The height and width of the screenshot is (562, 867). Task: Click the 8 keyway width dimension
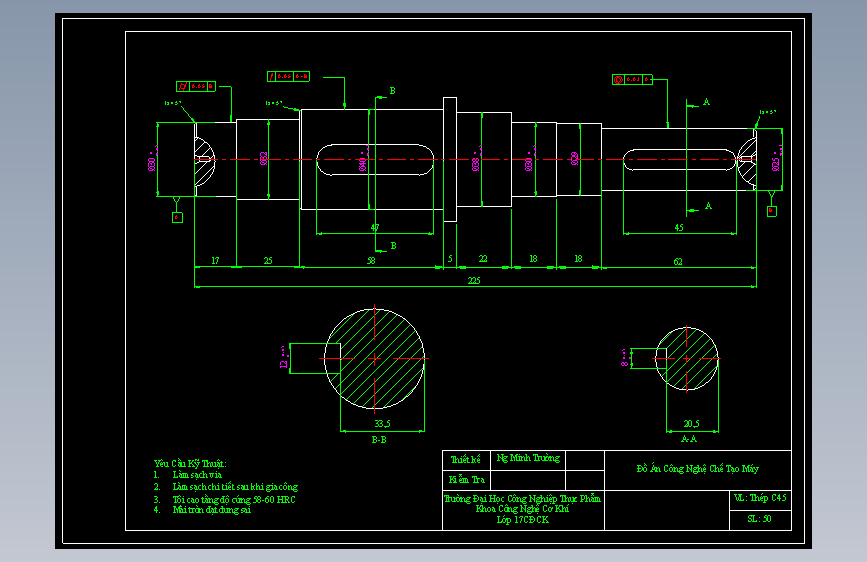click(x=625, y=358)
